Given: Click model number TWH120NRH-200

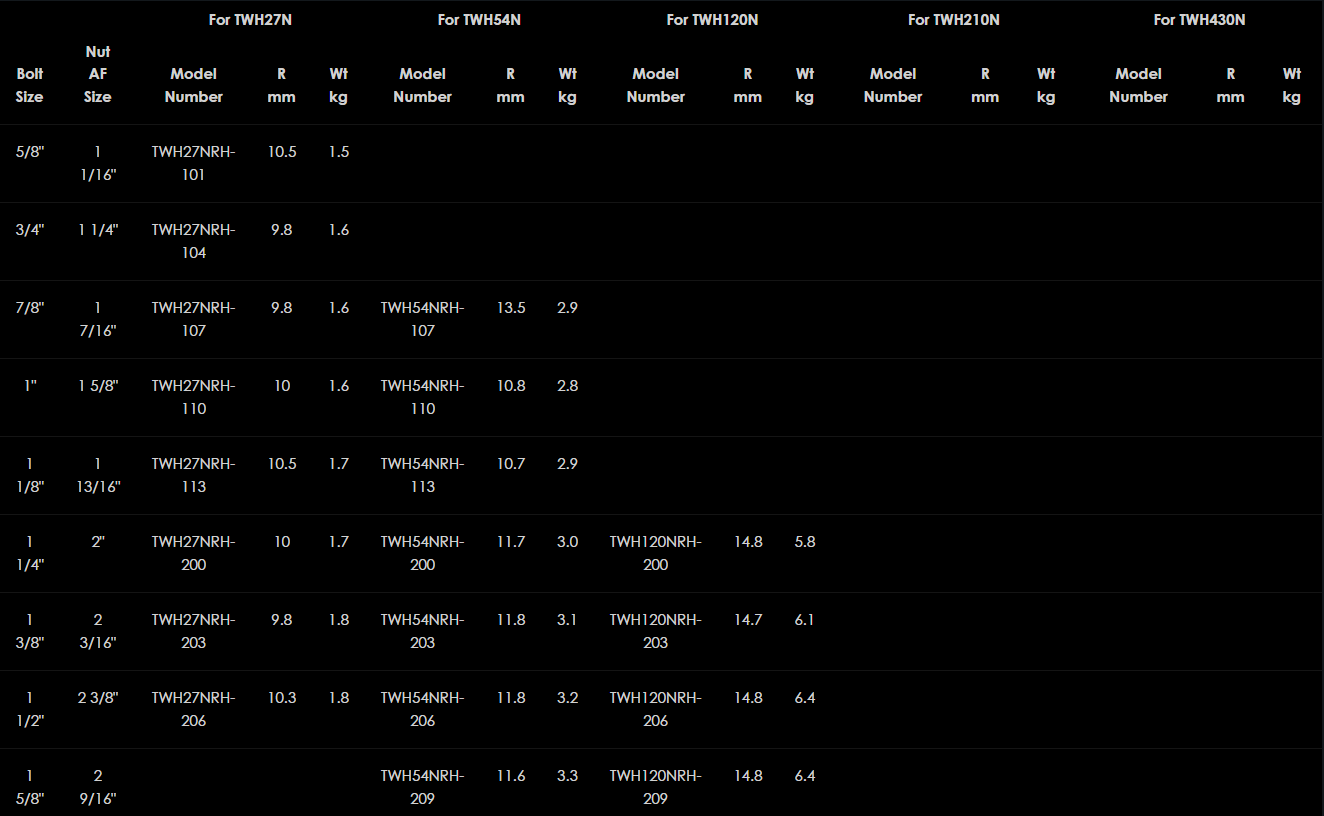Looking at the screenshot, I should 655,553.
